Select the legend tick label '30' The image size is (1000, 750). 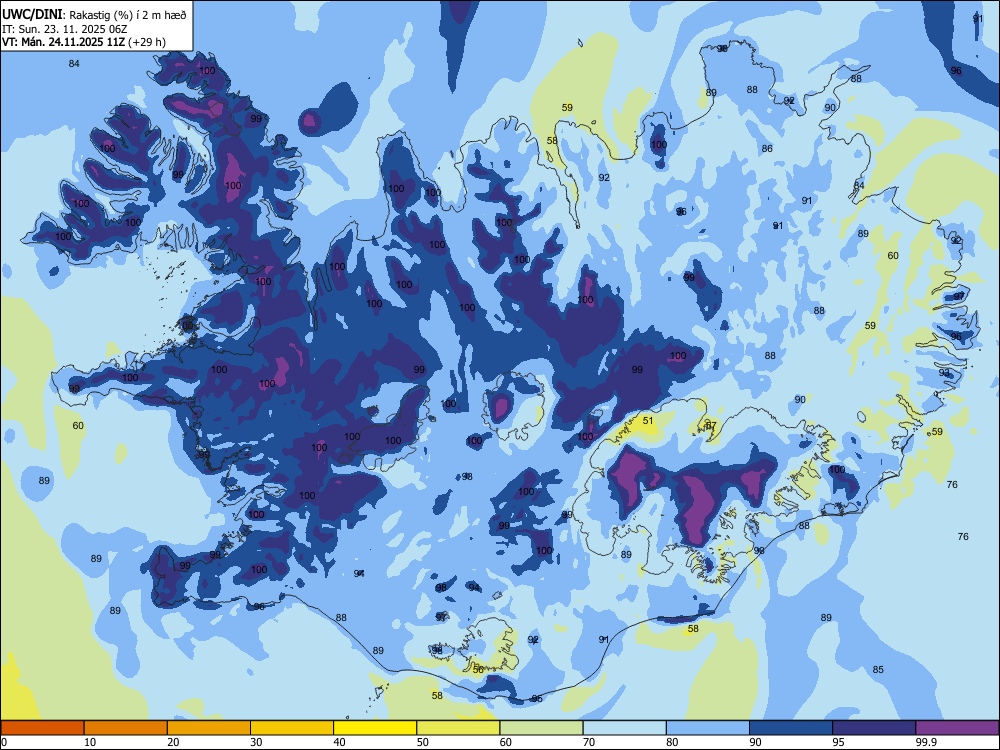pyautogui.click(x=256, y=742)
